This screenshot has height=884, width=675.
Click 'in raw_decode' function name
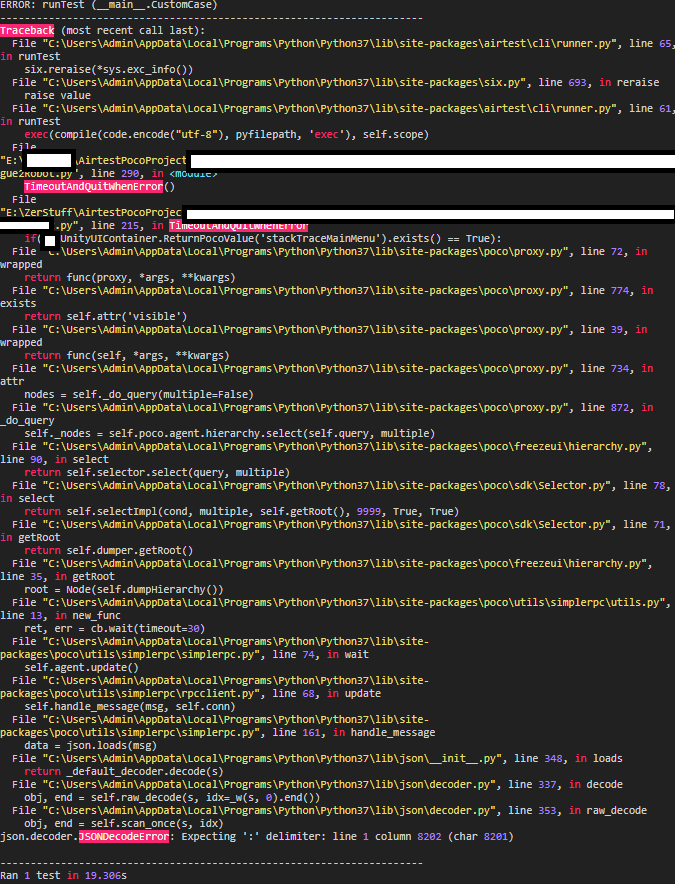[607, 810]
